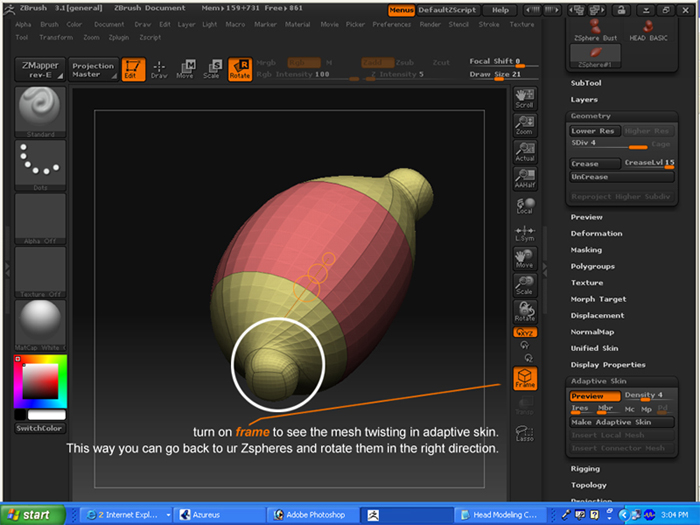This screenshot has height=525, width=700.
Task: Select the HEAD BASIC tool
Action: tap(648, 30)
